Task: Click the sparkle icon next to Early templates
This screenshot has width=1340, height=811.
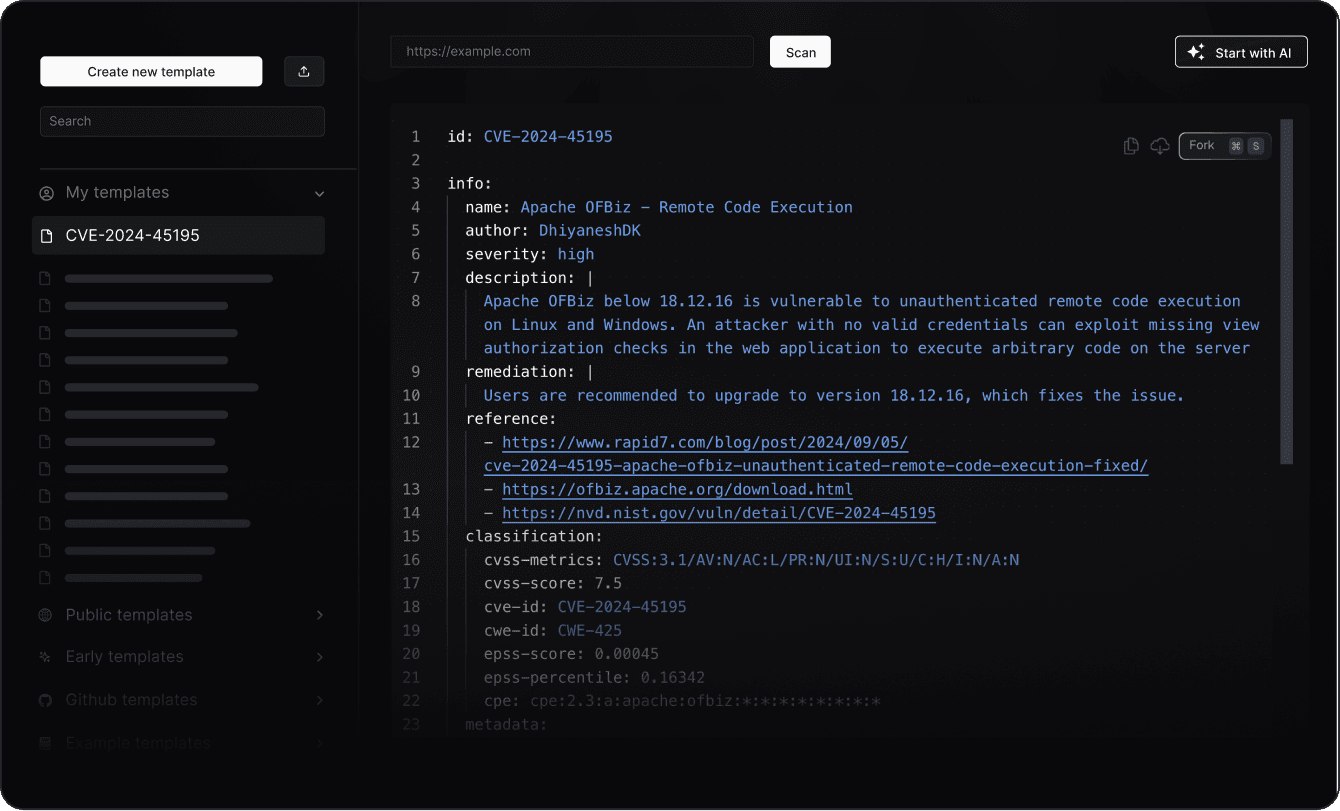Action: click(45, 657)
